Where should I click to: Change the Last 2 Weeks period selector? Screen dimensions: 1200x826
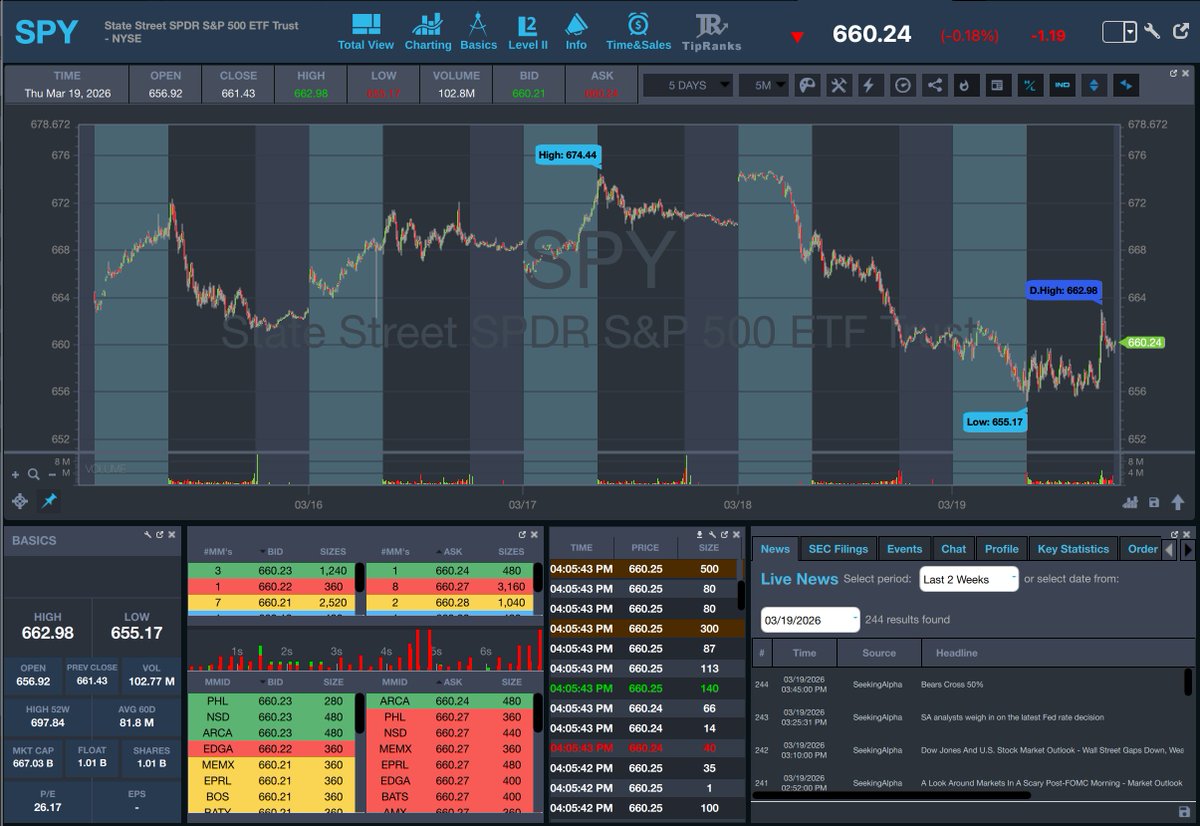[x=967, y=578]
